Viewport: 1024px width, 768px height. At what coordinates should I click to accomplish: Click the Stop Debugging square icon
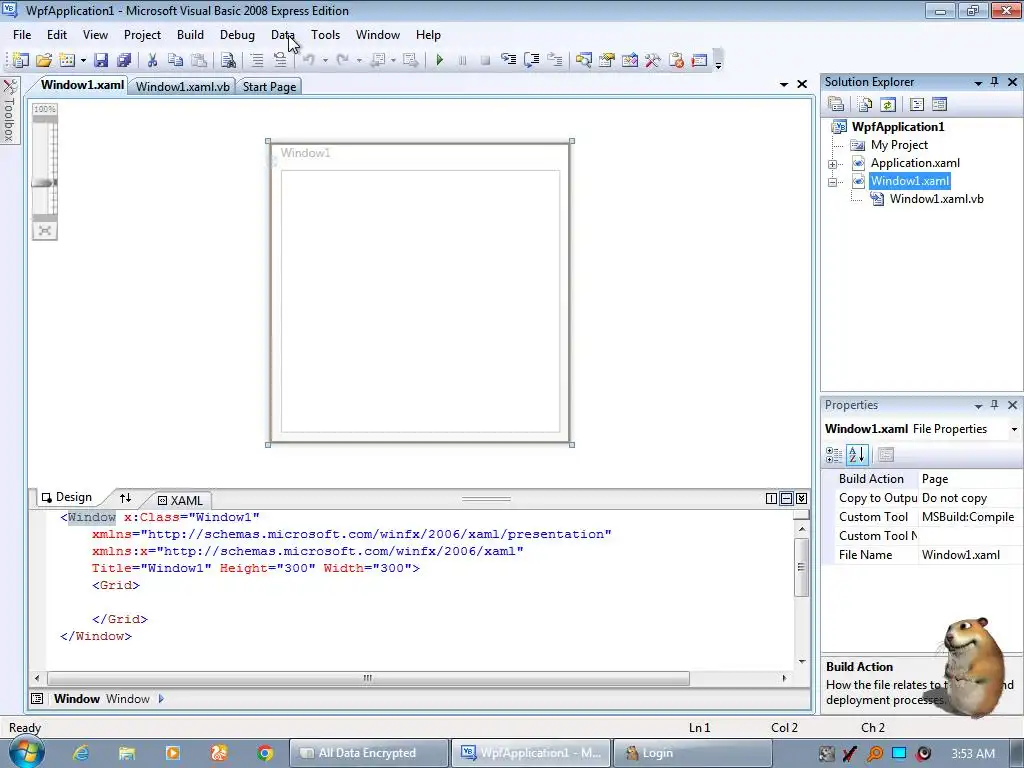485,61
